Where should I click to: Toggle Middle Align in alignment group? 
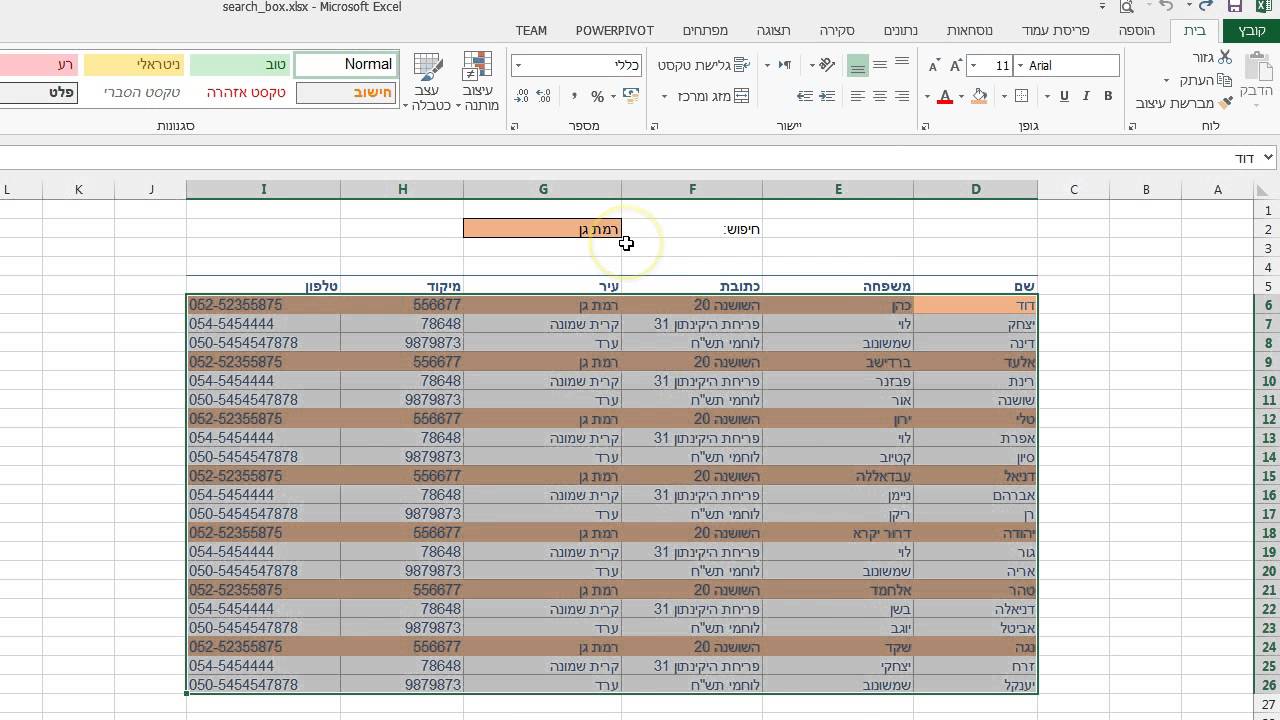pyautogui.click(x=880, y=64)
